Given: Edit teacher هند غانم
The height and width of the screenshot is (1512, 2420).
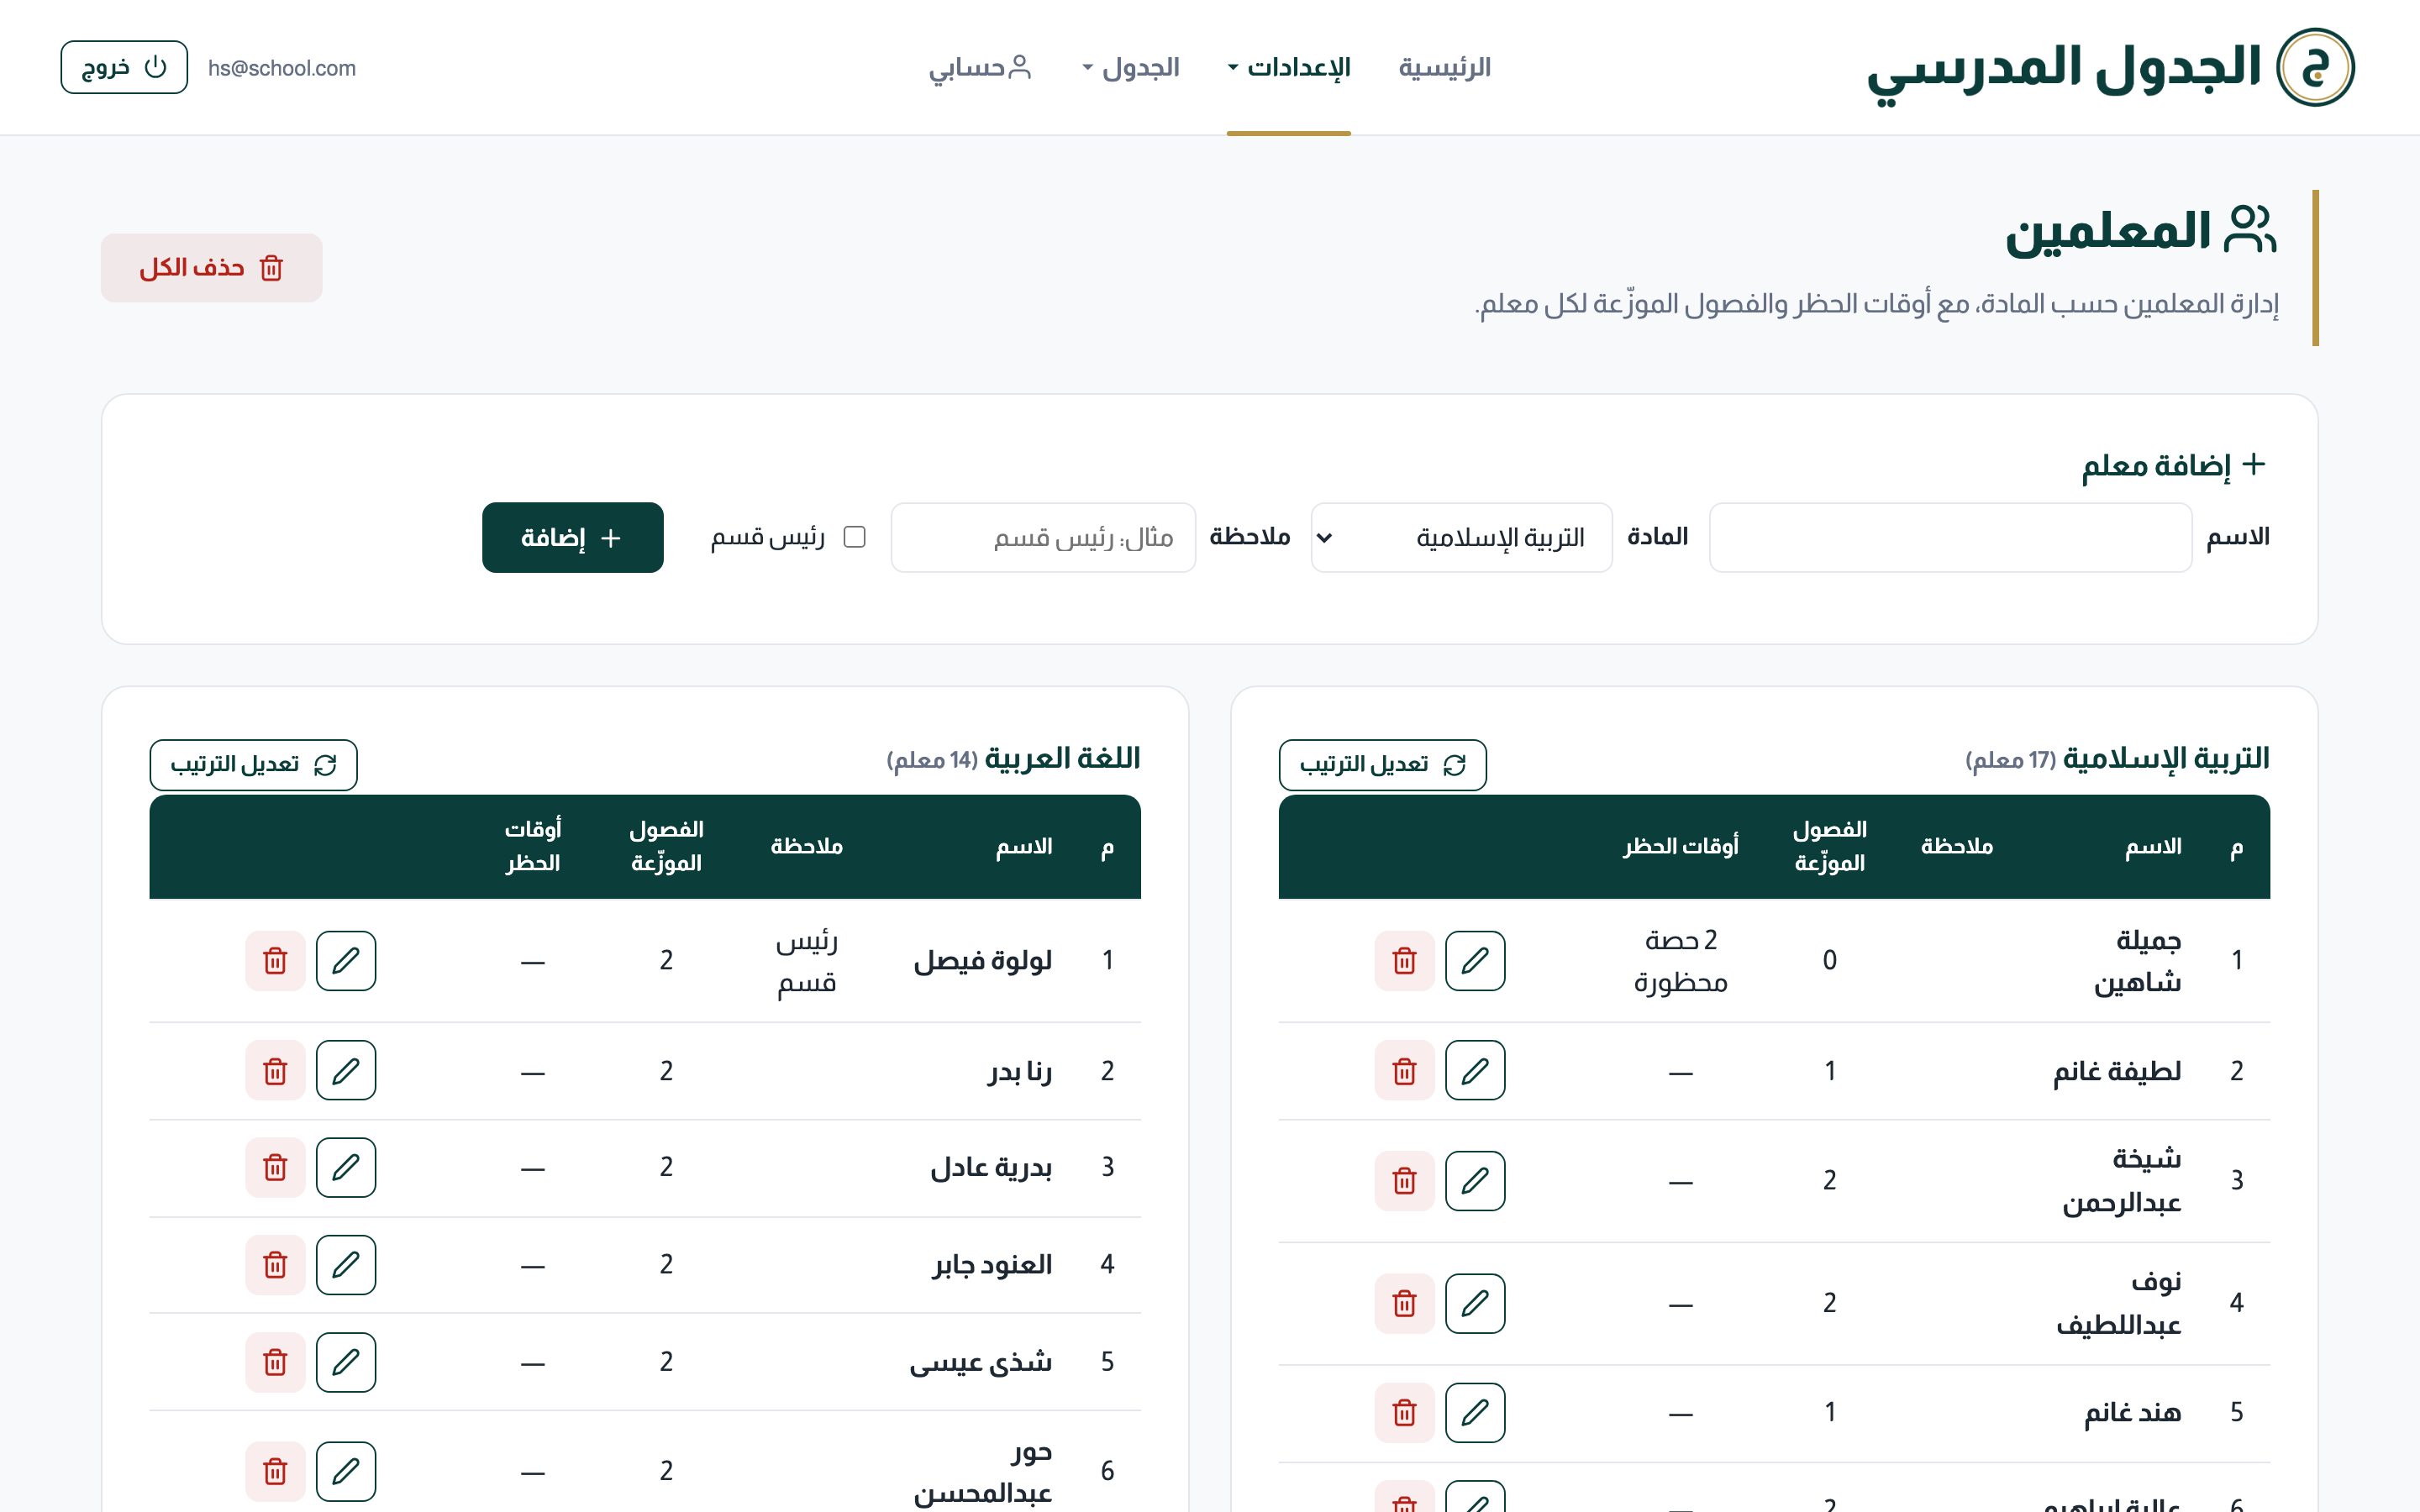Looking at the screenshot, I should click(x=1475, y=1412).
